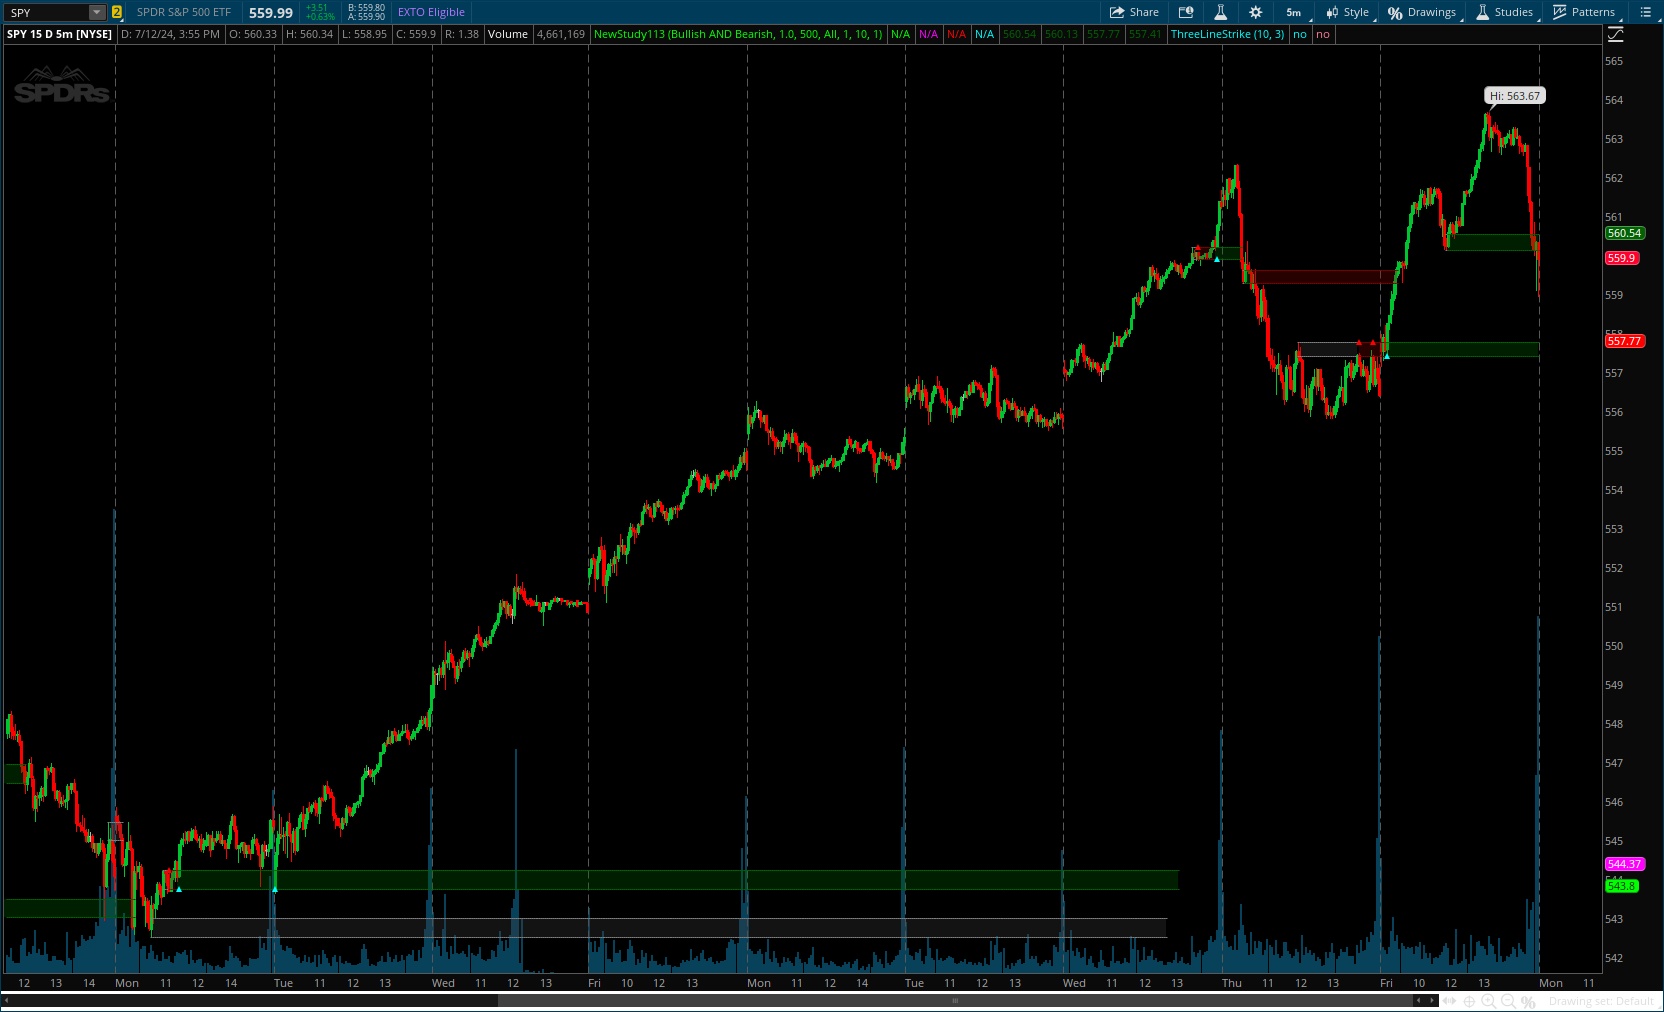Viewport: 1664px width, 1012px height.
Task: Click the zoom out magnifier icon
Action: tap(1508, 1001)
